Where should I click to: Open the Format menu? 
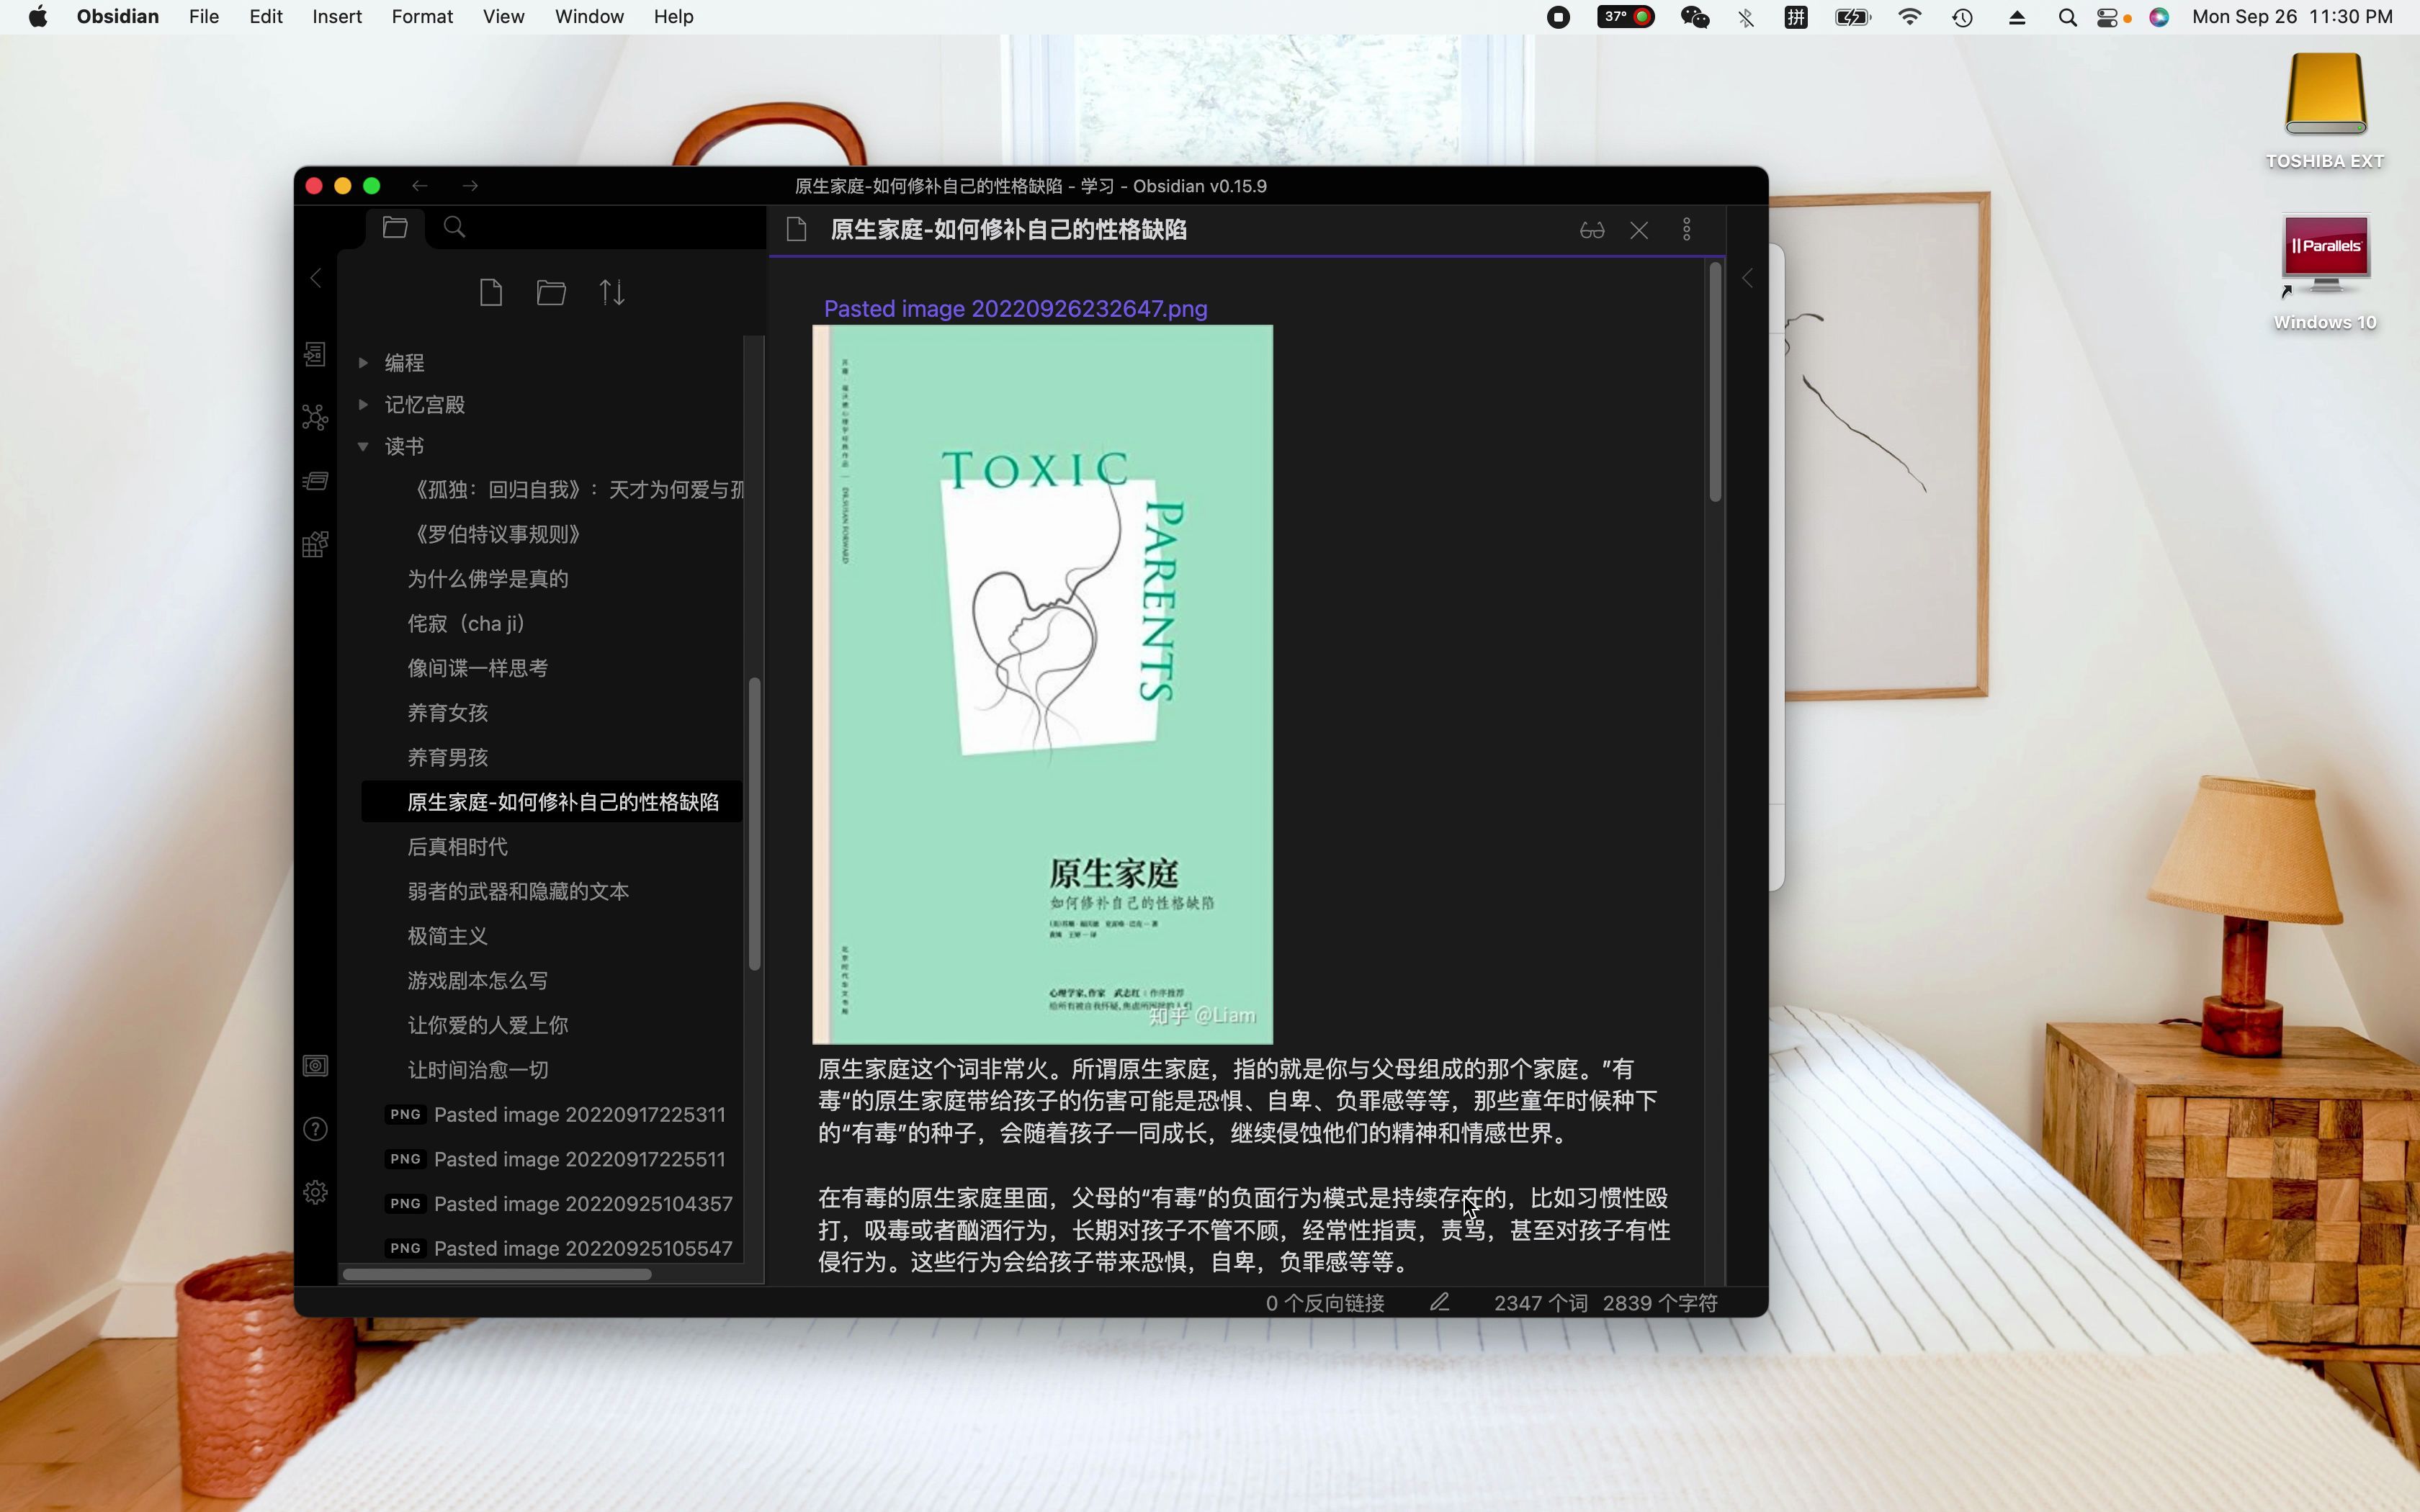[422, 17]
